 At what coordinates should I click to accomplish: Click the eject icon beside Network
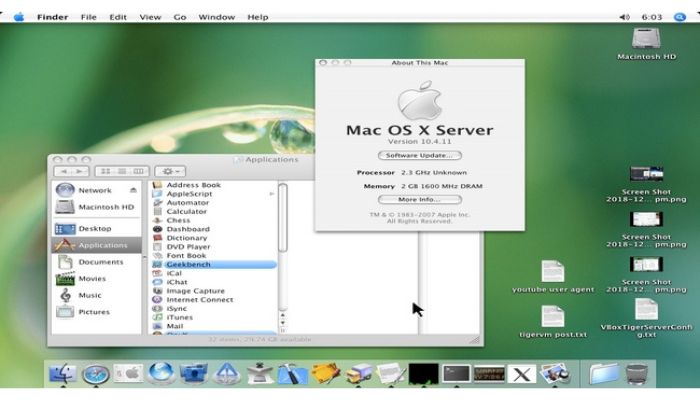pyautogui.click(x=133, y=190)
